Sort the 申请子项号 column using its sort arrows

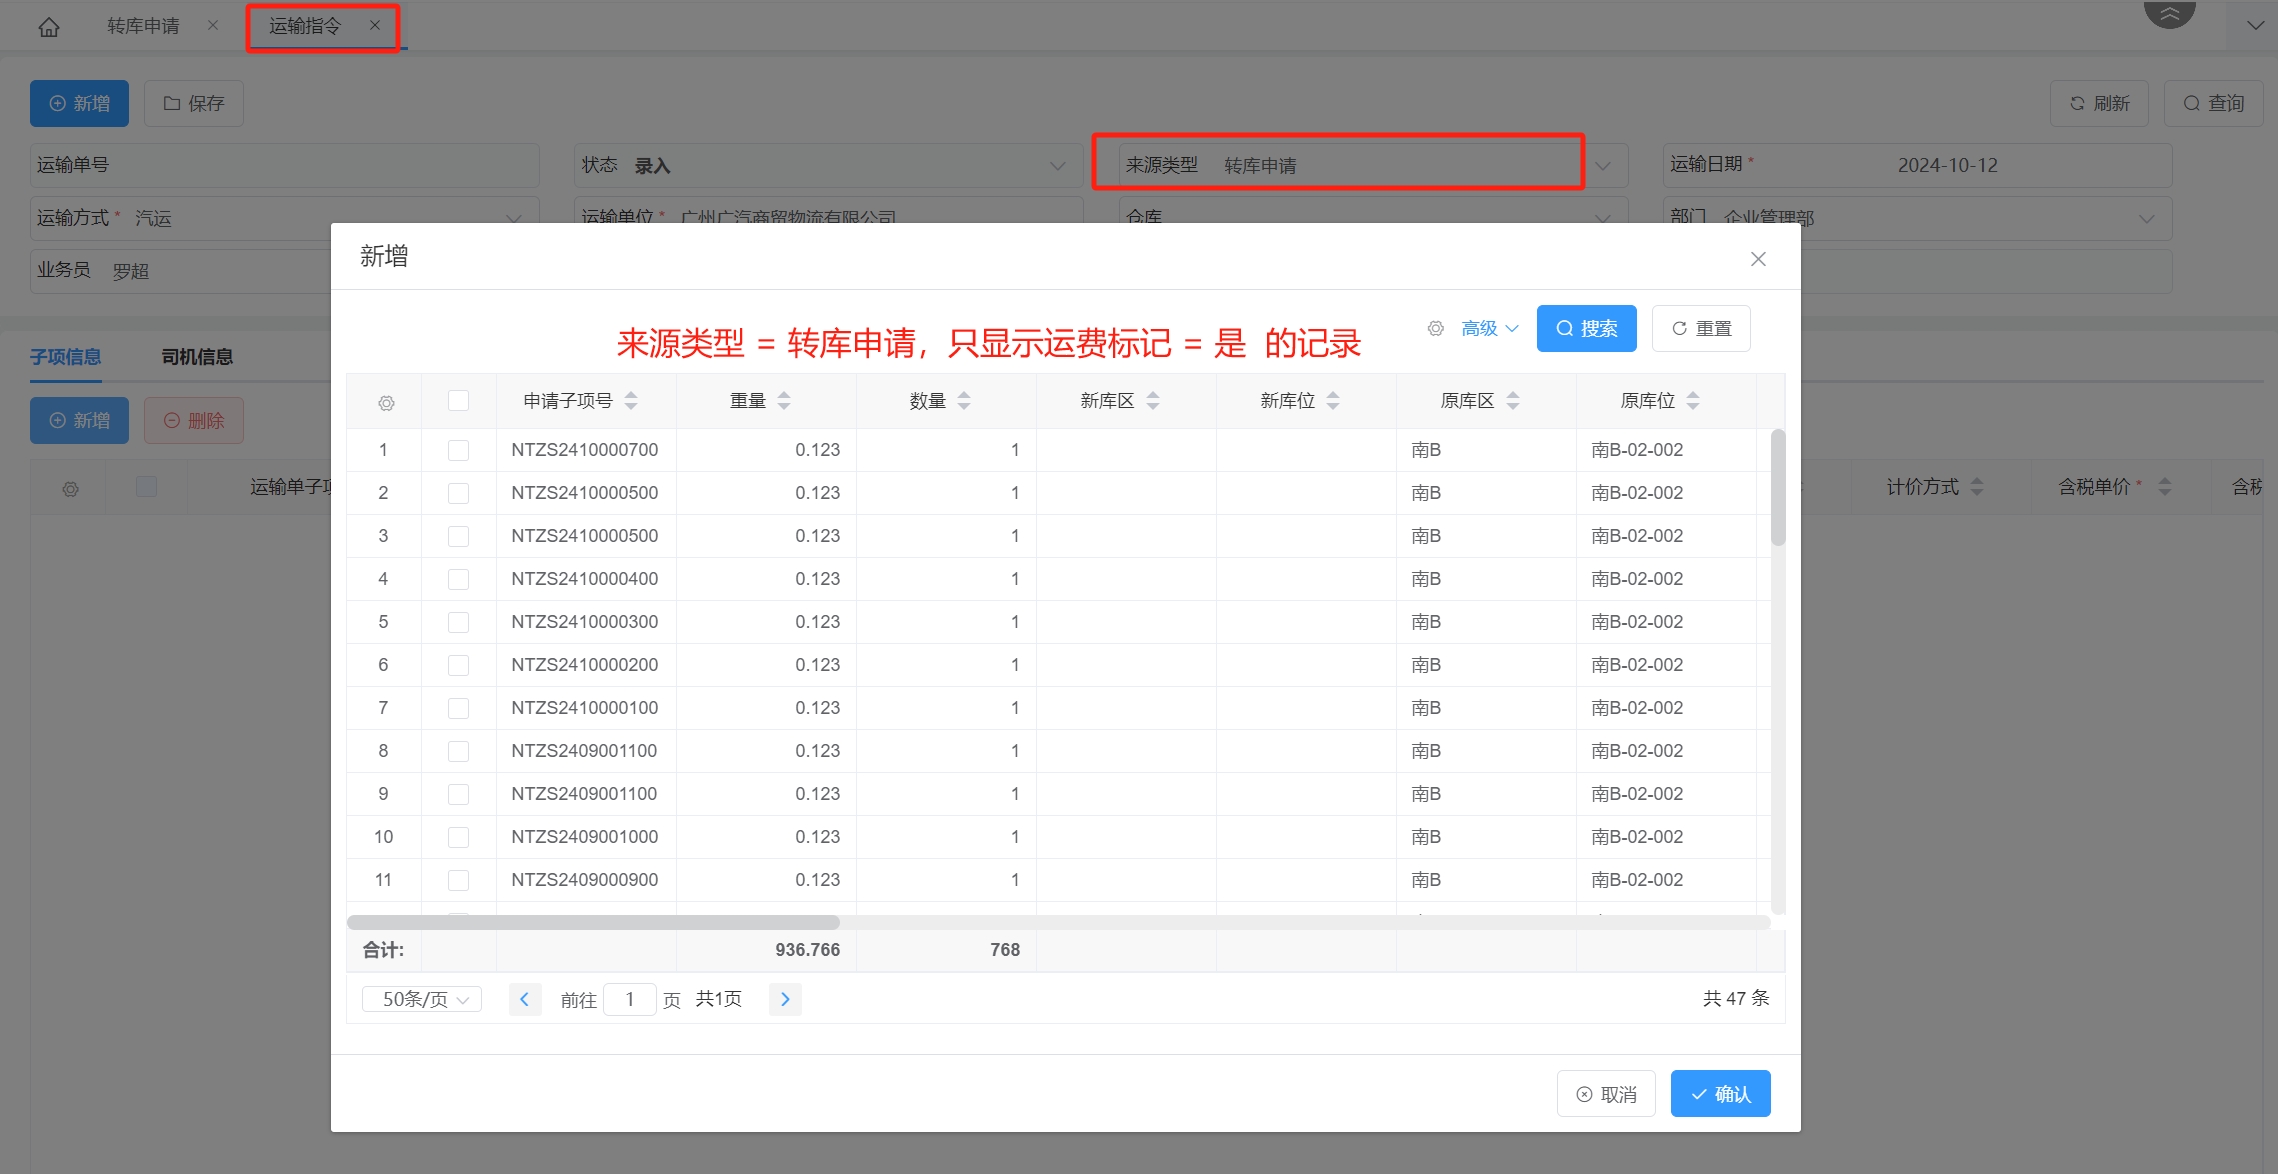(x=631, y=401)
